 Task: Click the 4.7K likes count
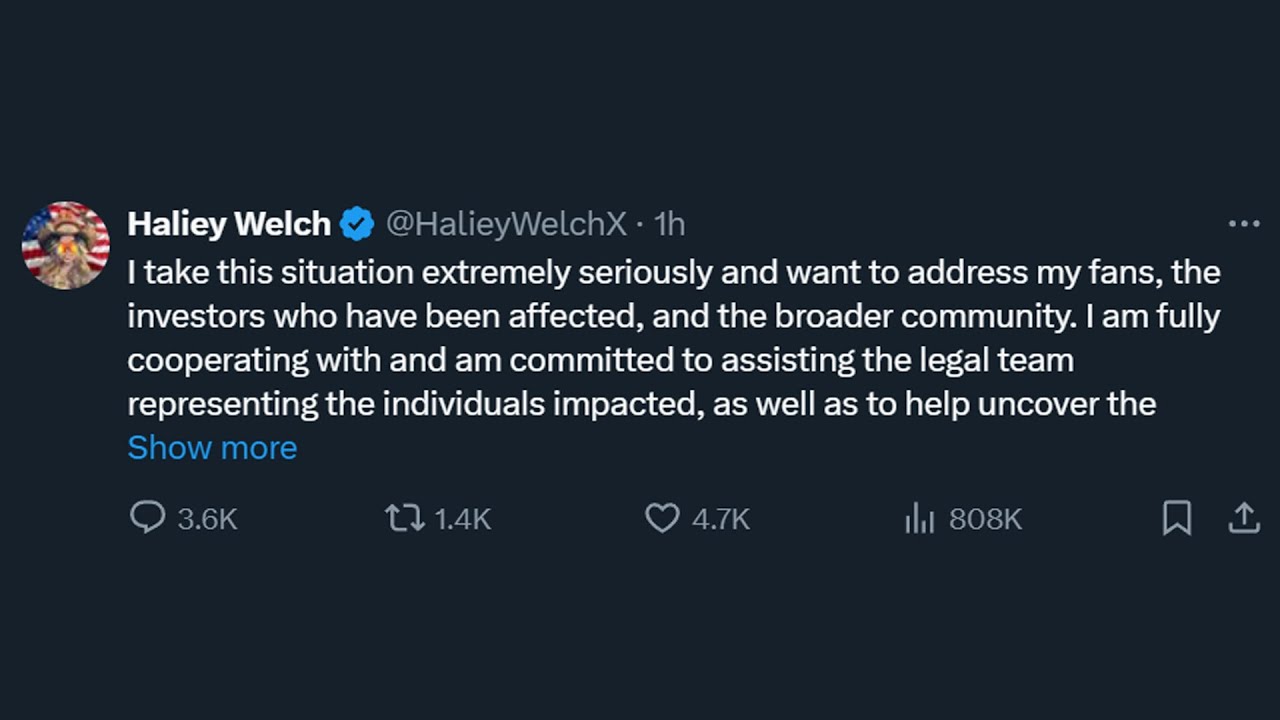(720, 519)
